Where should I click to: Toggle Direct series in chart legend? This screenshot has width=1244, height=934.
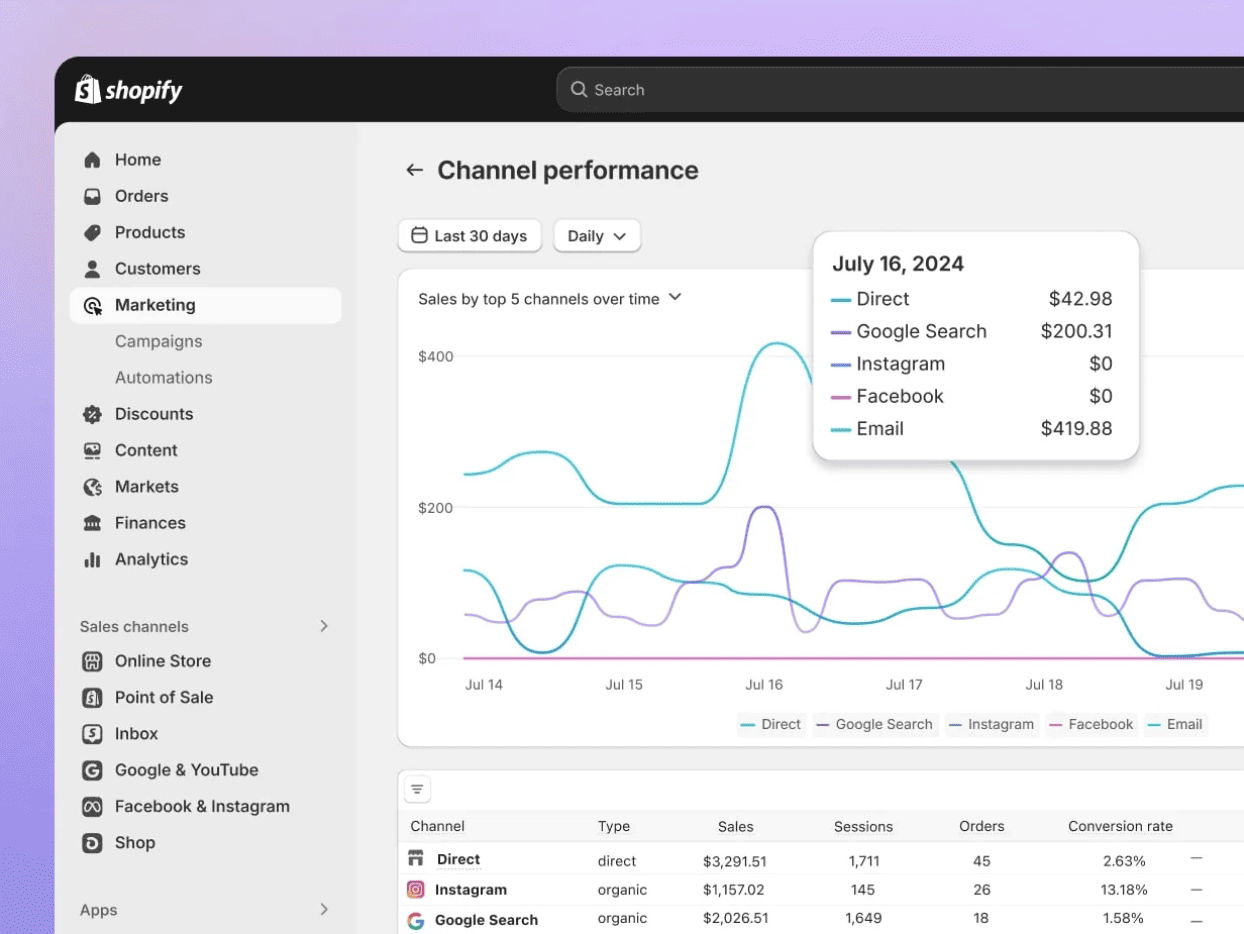click(x=770, y=725)
